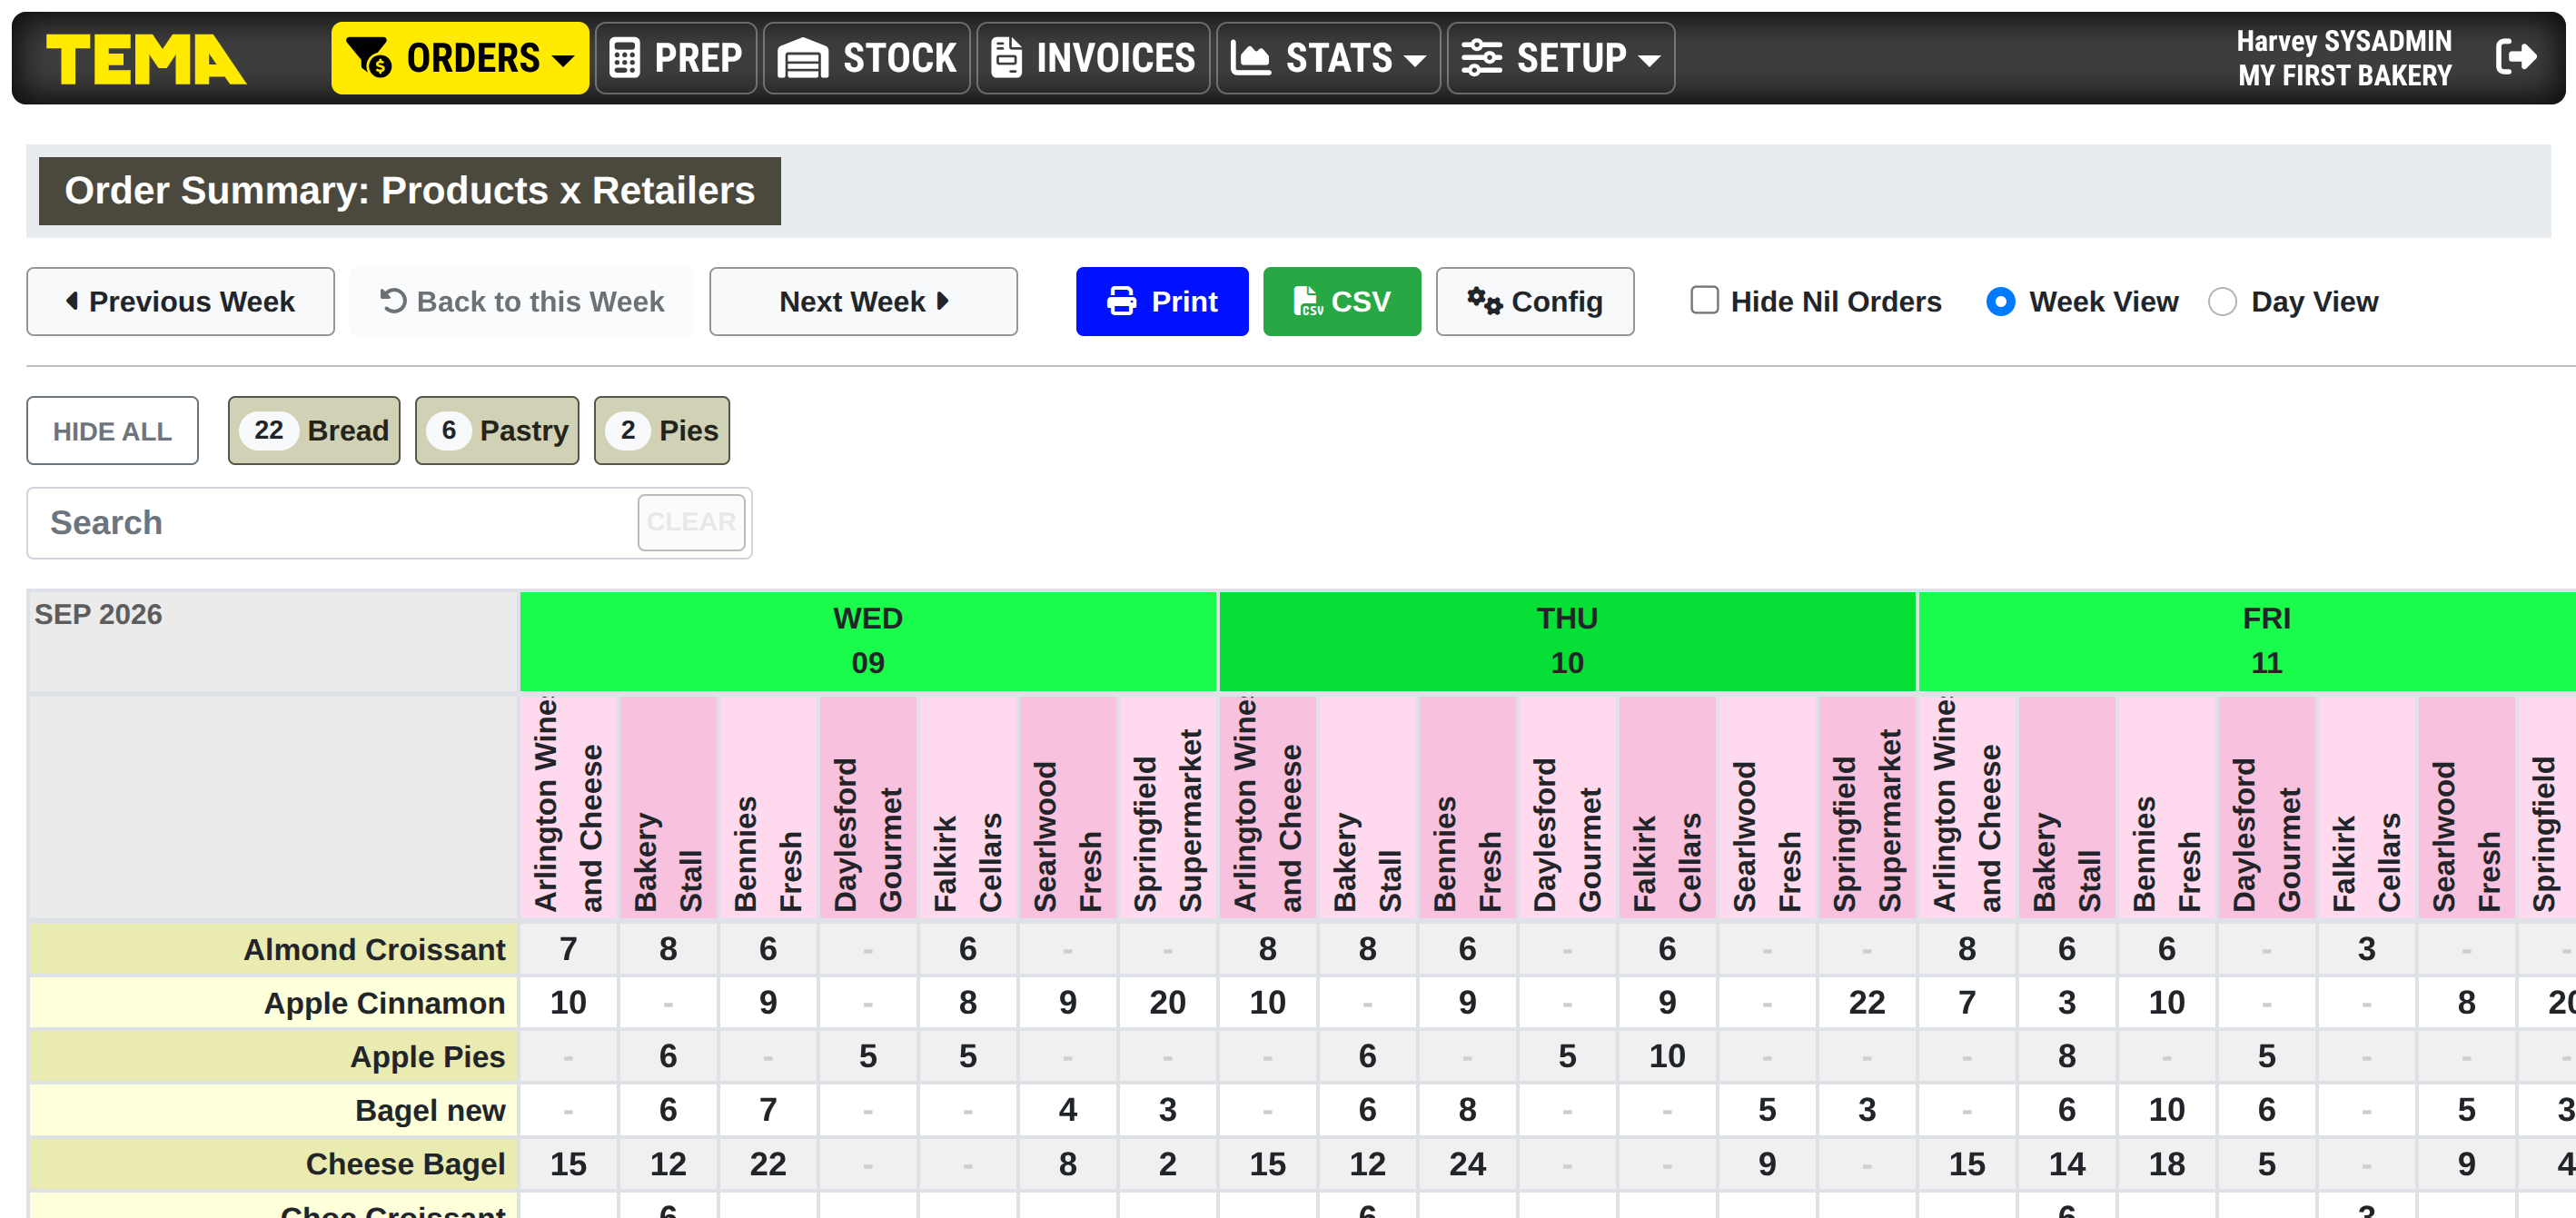Click the Apple Cinnamon row label
The image size is (2576, 1218).
pos(273,1003)
